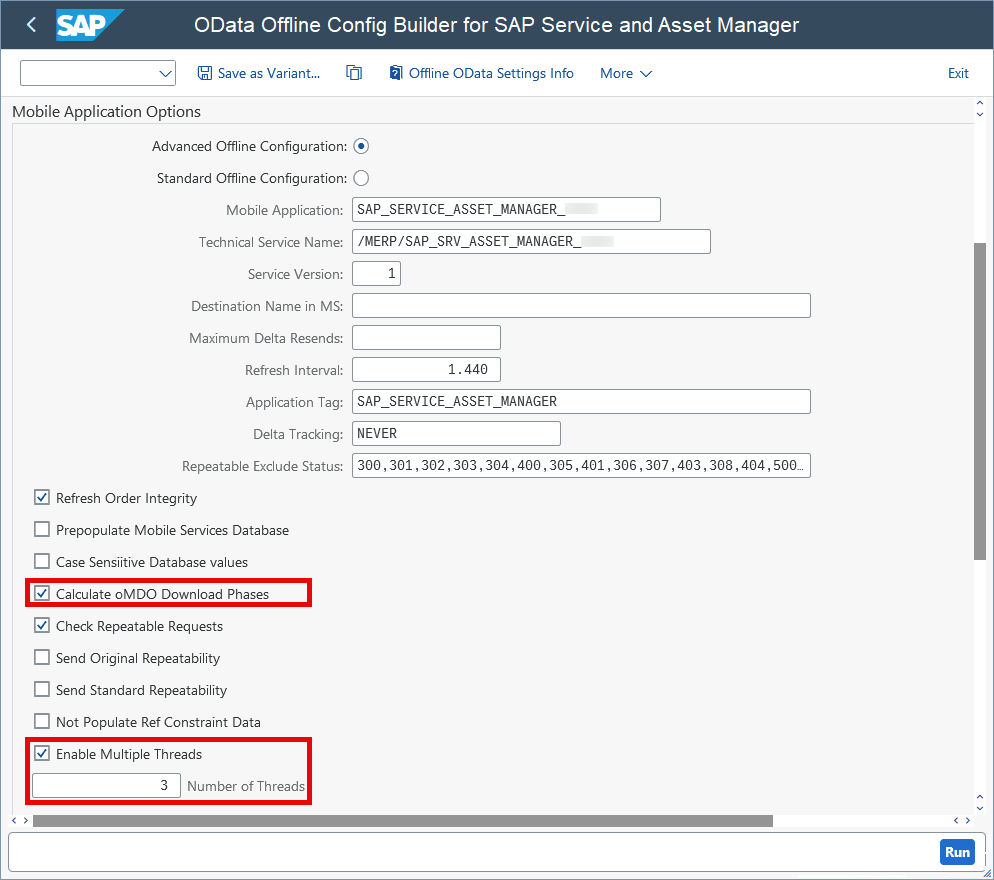The height and width of the screenshot is (880, 994).
Task: Click the SAP logo
Action: point(89,25)
